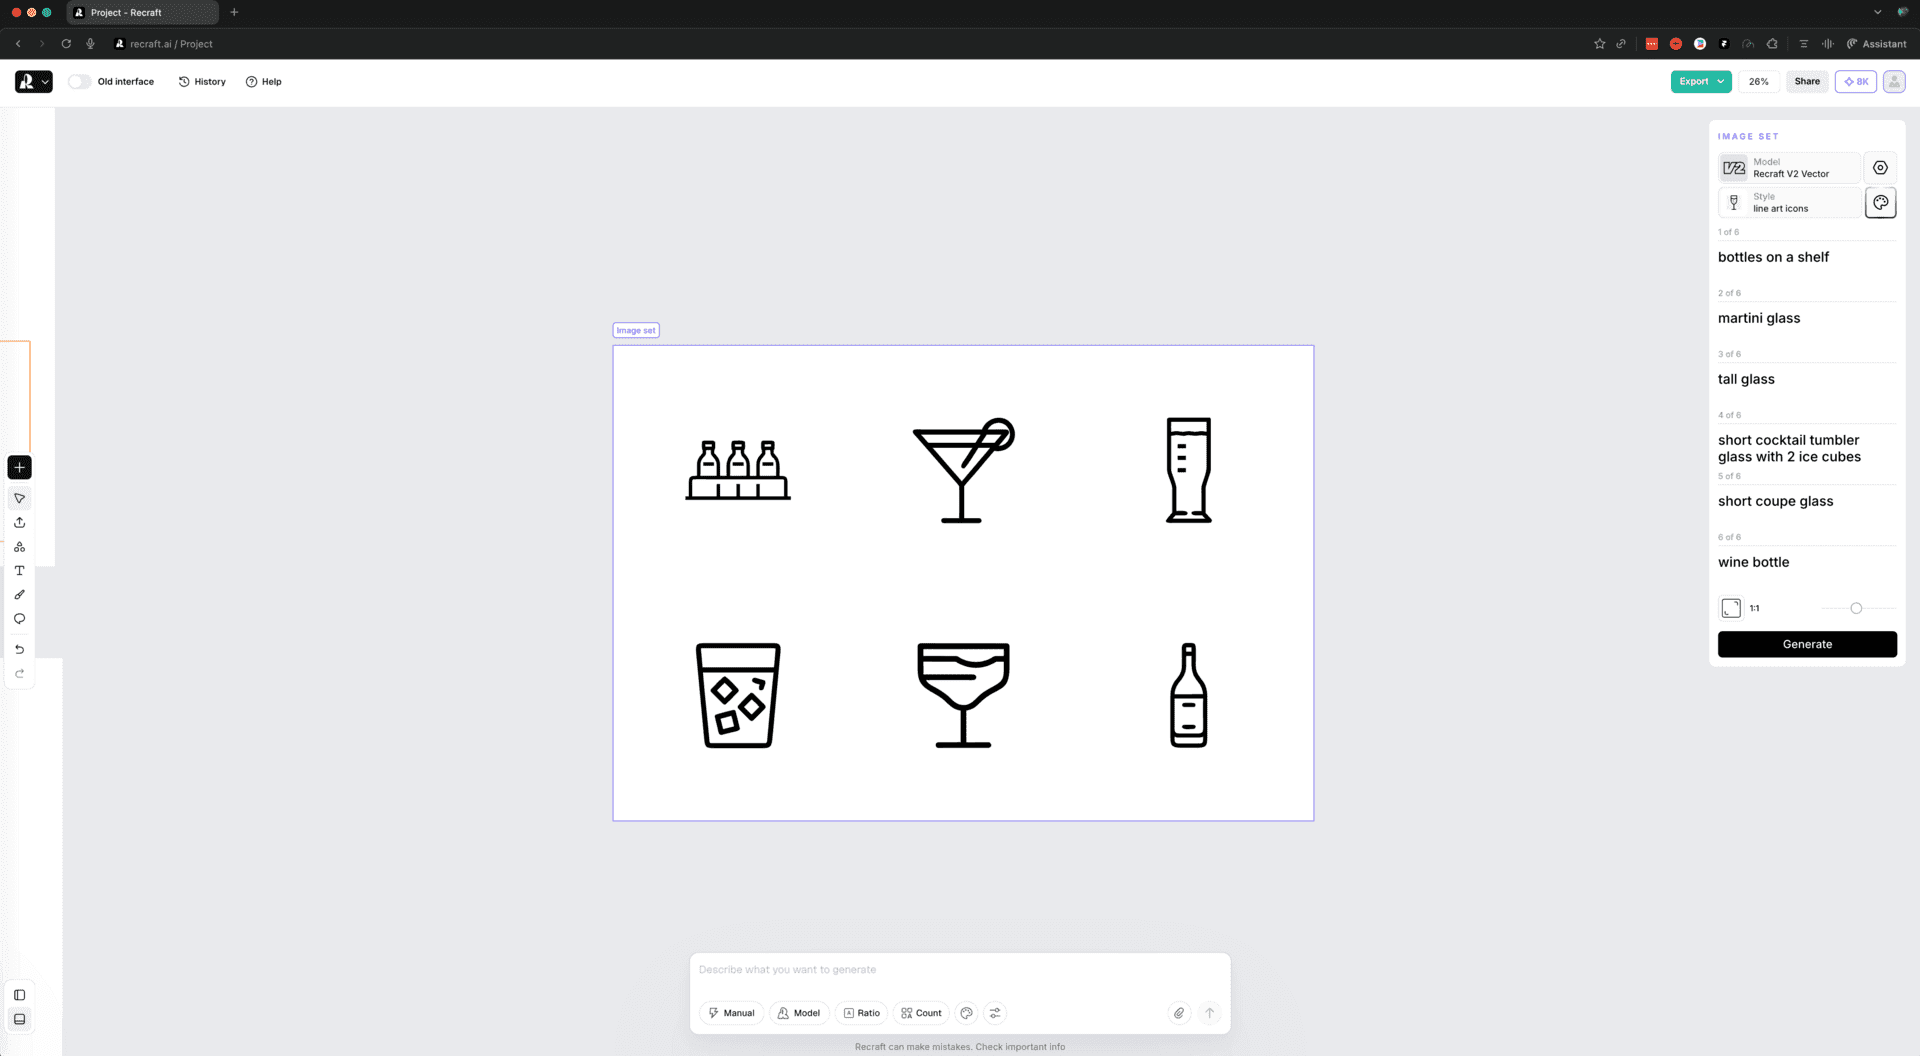Screen dimensions: 1920x1056
Task: Click the black Generate button
Action: pyautogui.click(x=1807, y=644)
